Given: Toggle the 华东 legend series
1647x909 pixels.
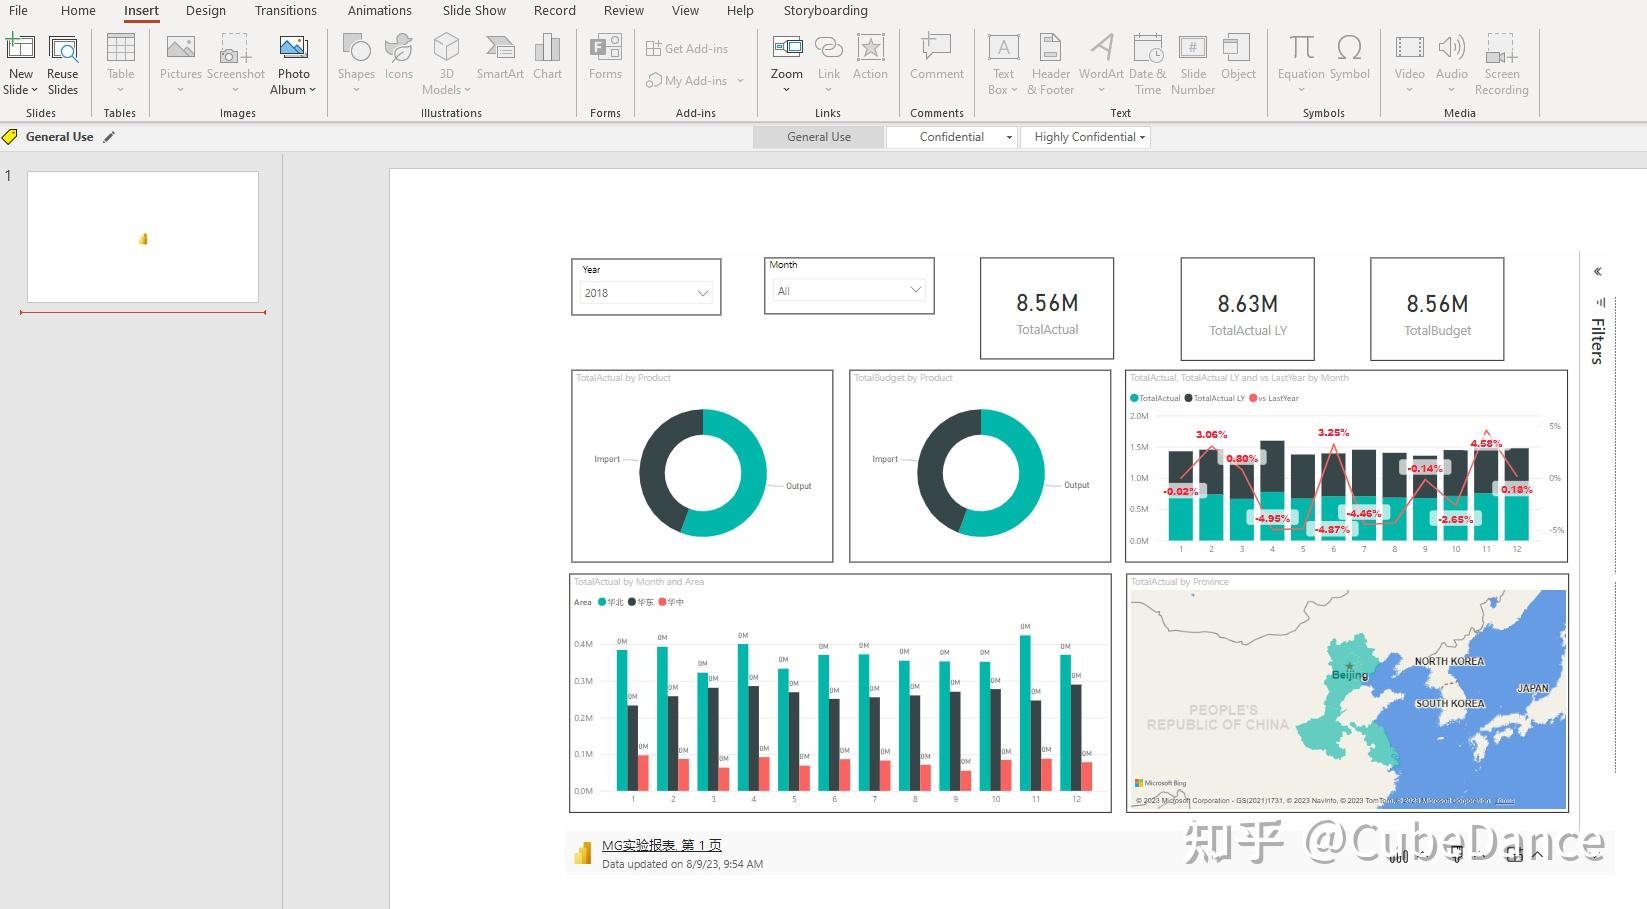Looking at the screenshot, I should (643, 602).
